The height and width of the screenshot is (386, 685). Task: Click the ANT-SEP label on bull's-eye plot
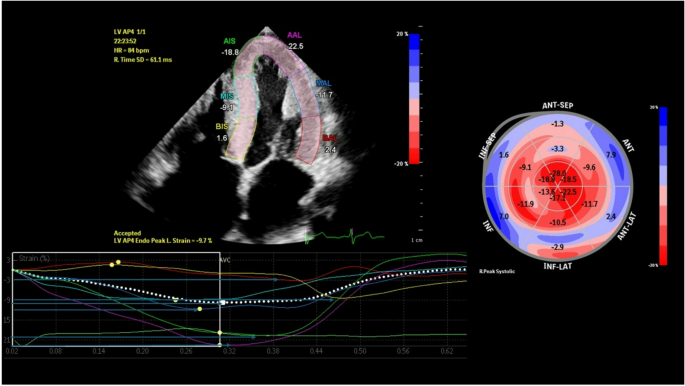pos(557,106)
